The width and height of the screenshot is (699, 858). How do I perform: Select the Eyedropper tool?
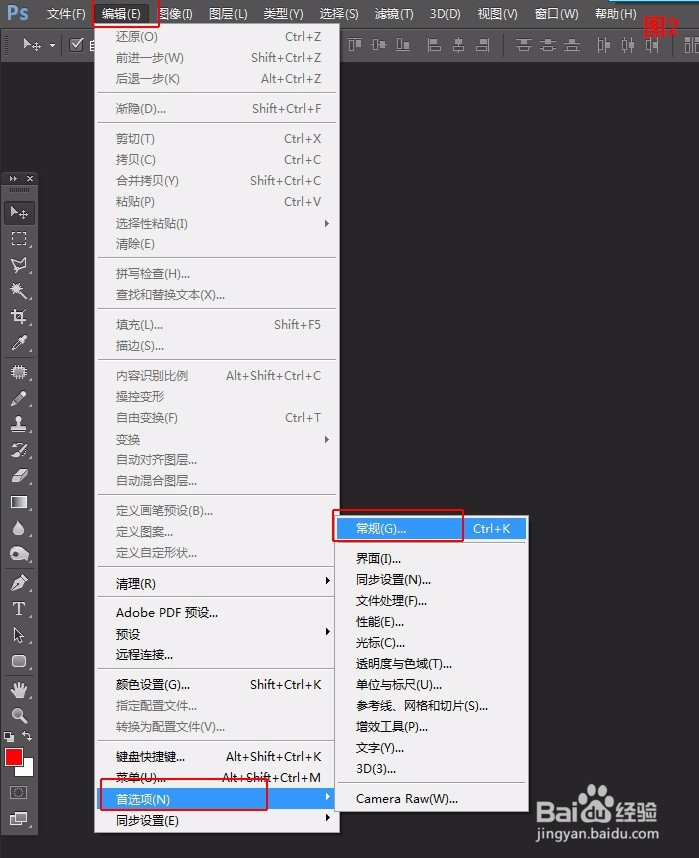(19, 343)
